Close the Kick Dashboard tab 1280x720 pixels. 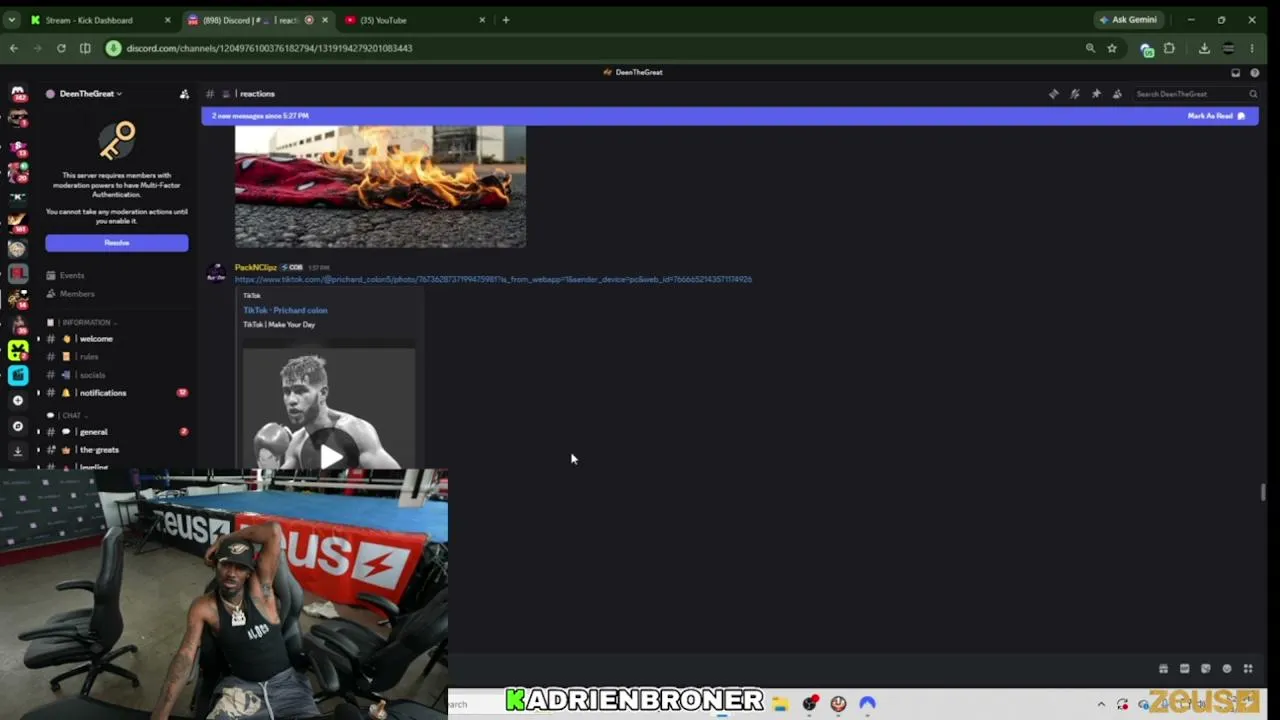[167, 20]
